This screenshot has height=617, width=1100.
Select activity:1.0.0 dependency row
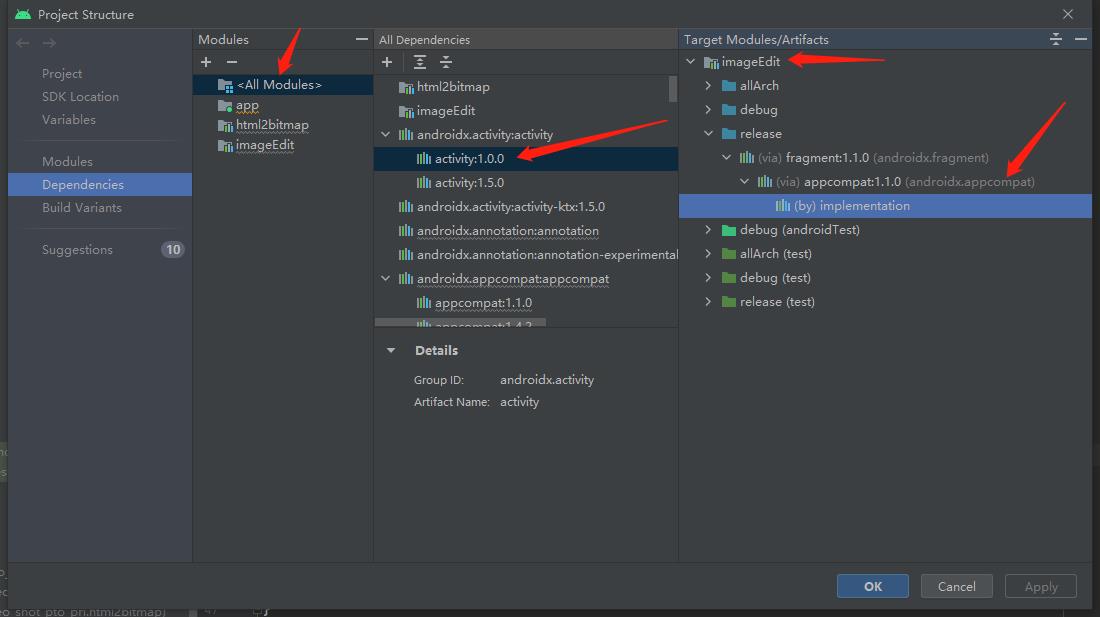pyautogui.click(x=526, y=158)
